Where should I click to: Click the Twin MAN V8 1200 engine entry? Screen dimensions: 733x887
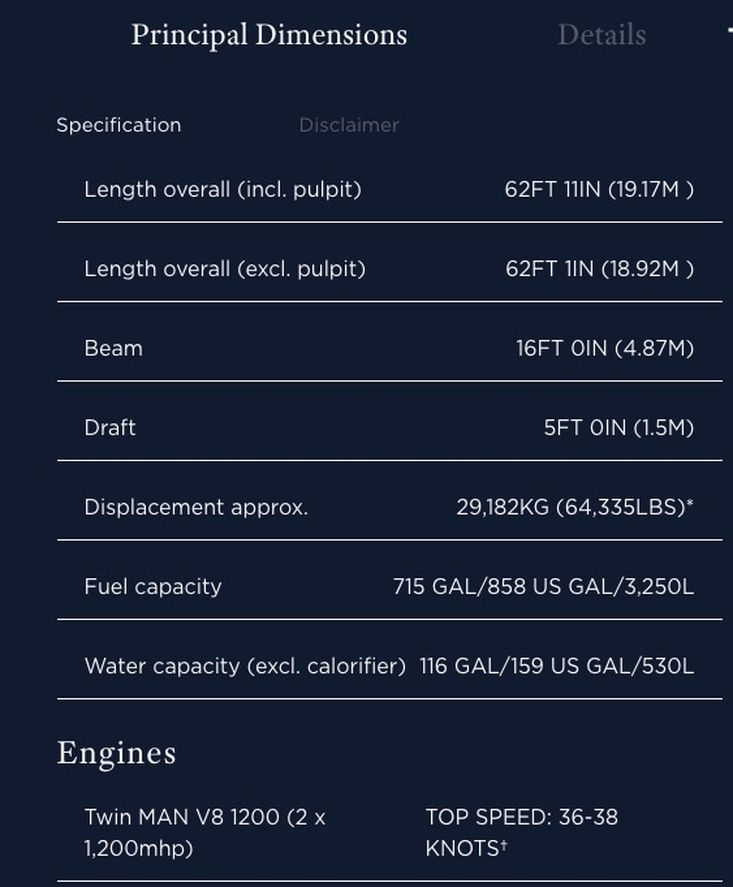tap(205, 833)
